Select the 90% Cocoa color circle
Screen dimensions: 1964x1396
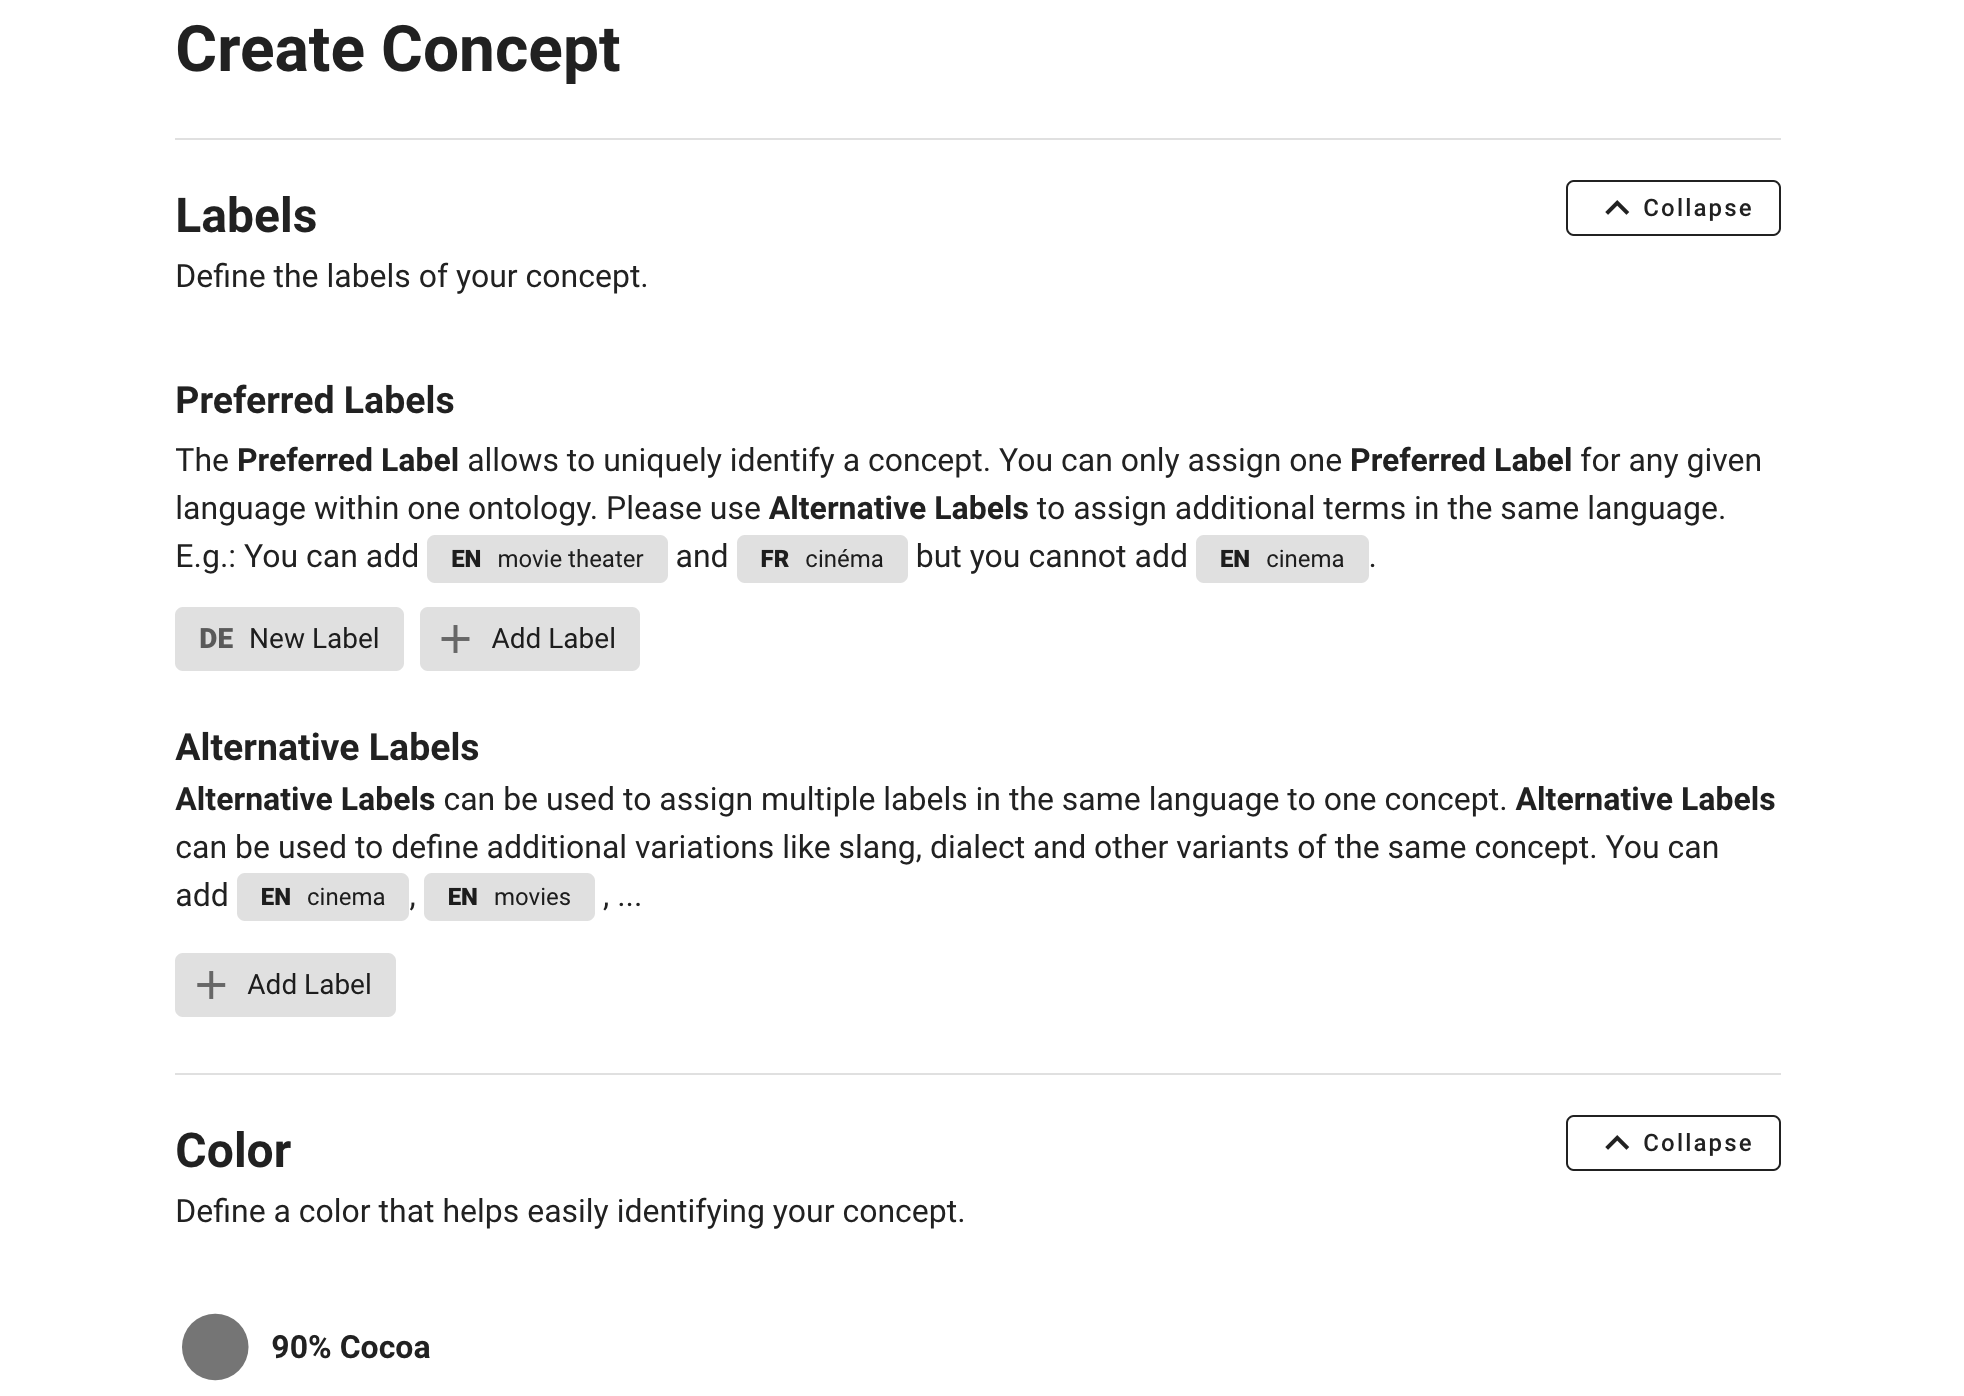tap(215, 1347)
